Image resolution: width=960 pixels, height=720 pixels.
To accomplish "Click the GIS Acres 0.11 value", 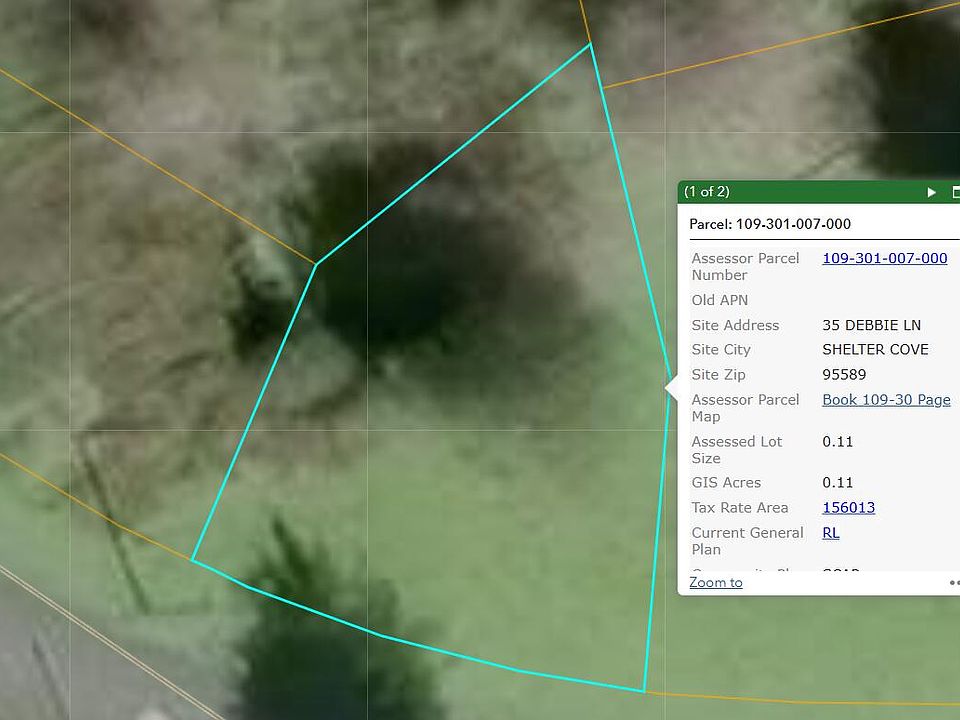I will pos(837,483).
